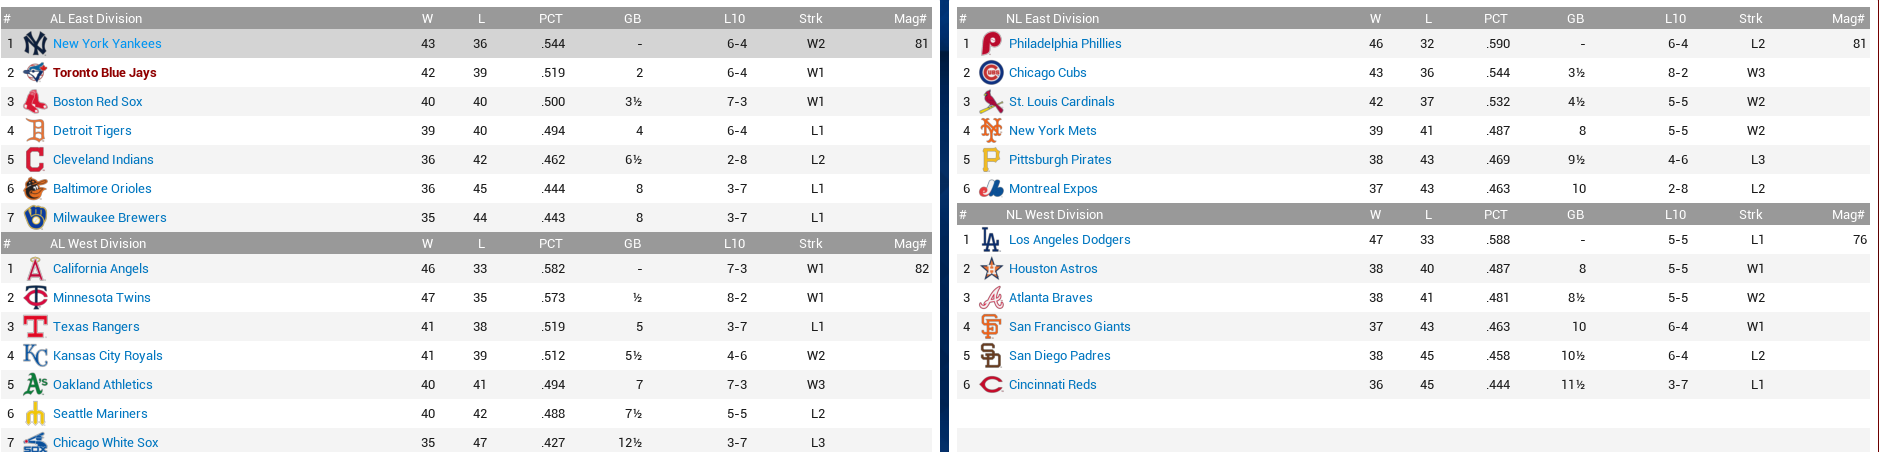Click the Philadelphia Phillies logo icon

(991, 44)
